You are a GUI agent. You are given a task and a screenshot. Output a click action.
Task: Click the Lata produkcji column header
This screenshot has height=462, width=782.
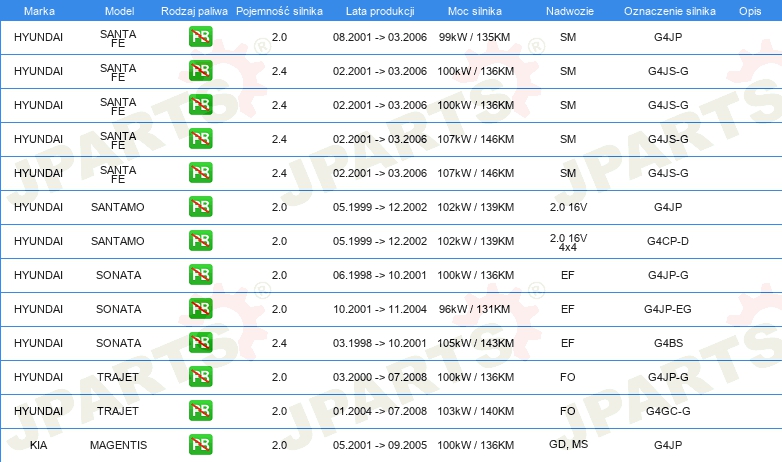click(380, 11)
